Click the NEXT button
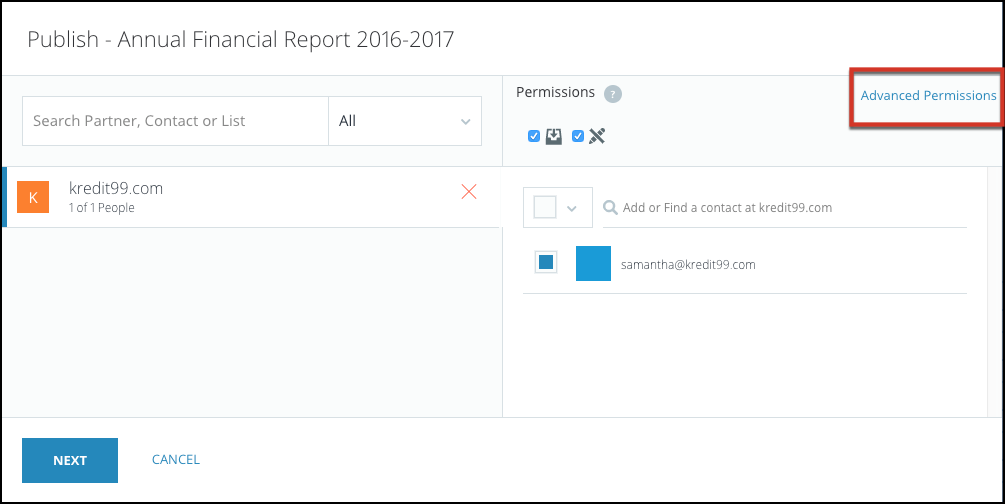 tap(70, 460)
